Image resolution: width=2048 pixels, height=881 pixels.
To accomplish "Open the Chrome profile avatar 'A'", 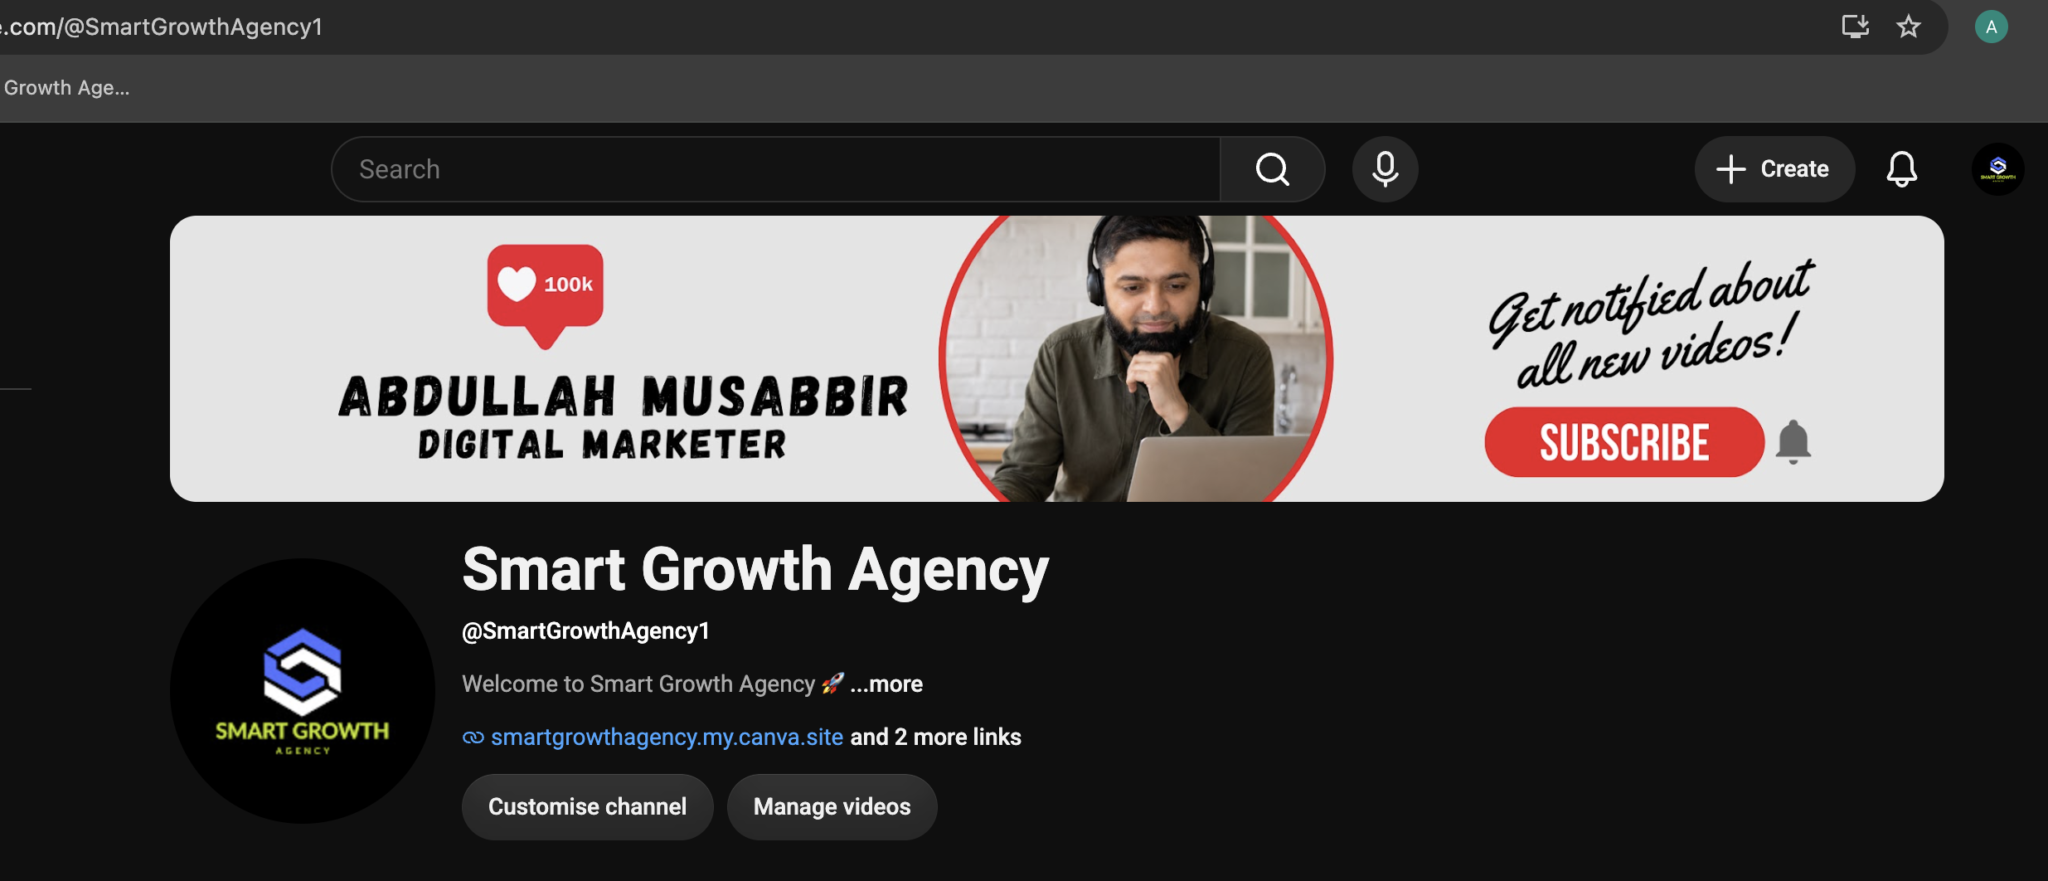I will point(1991,27).
